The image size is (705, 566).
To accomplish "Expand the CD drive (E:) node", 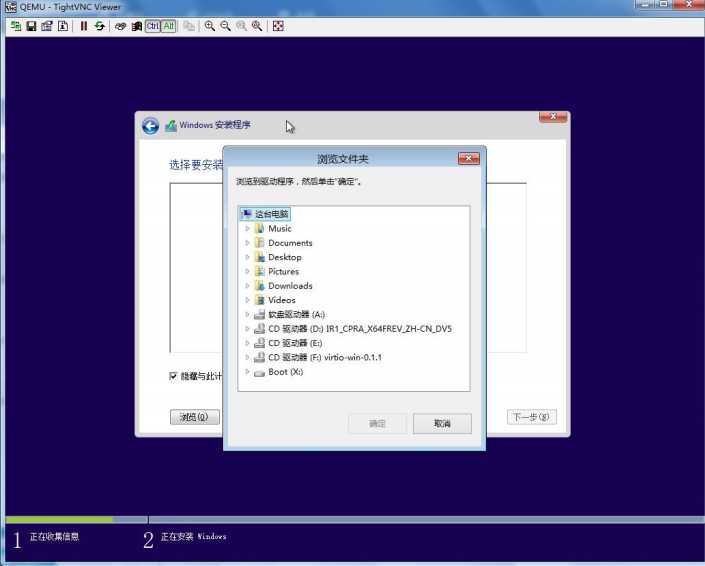I will pyautogui.click(x=247, y=343).
